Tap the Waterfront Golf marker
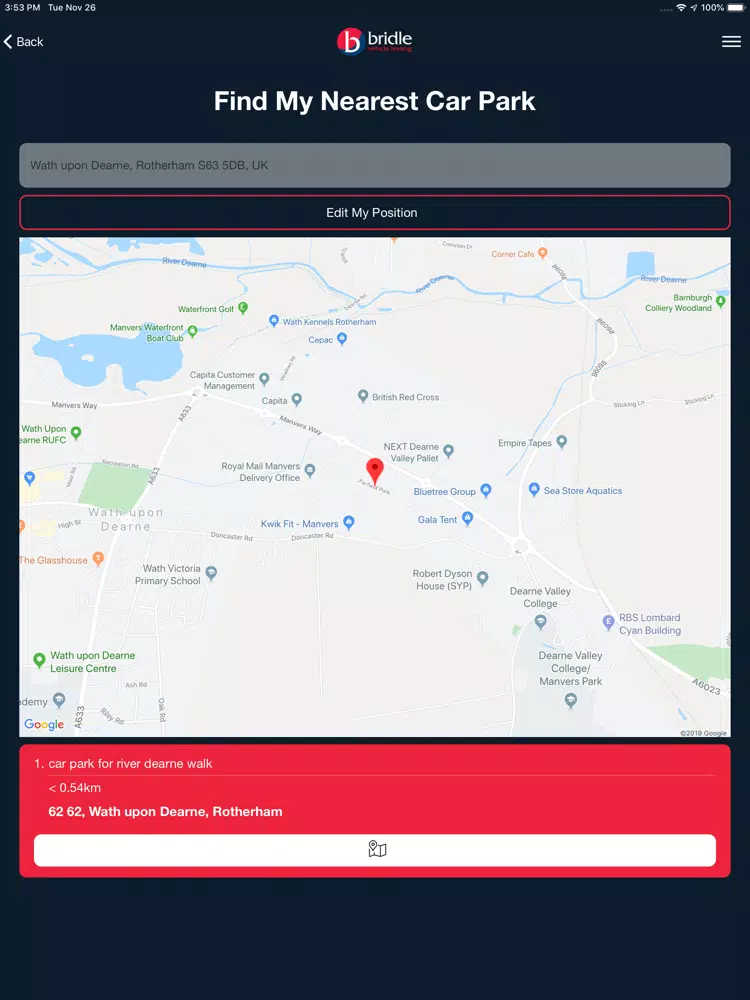Screen dimensions: 750x1000 click(243, 308)
